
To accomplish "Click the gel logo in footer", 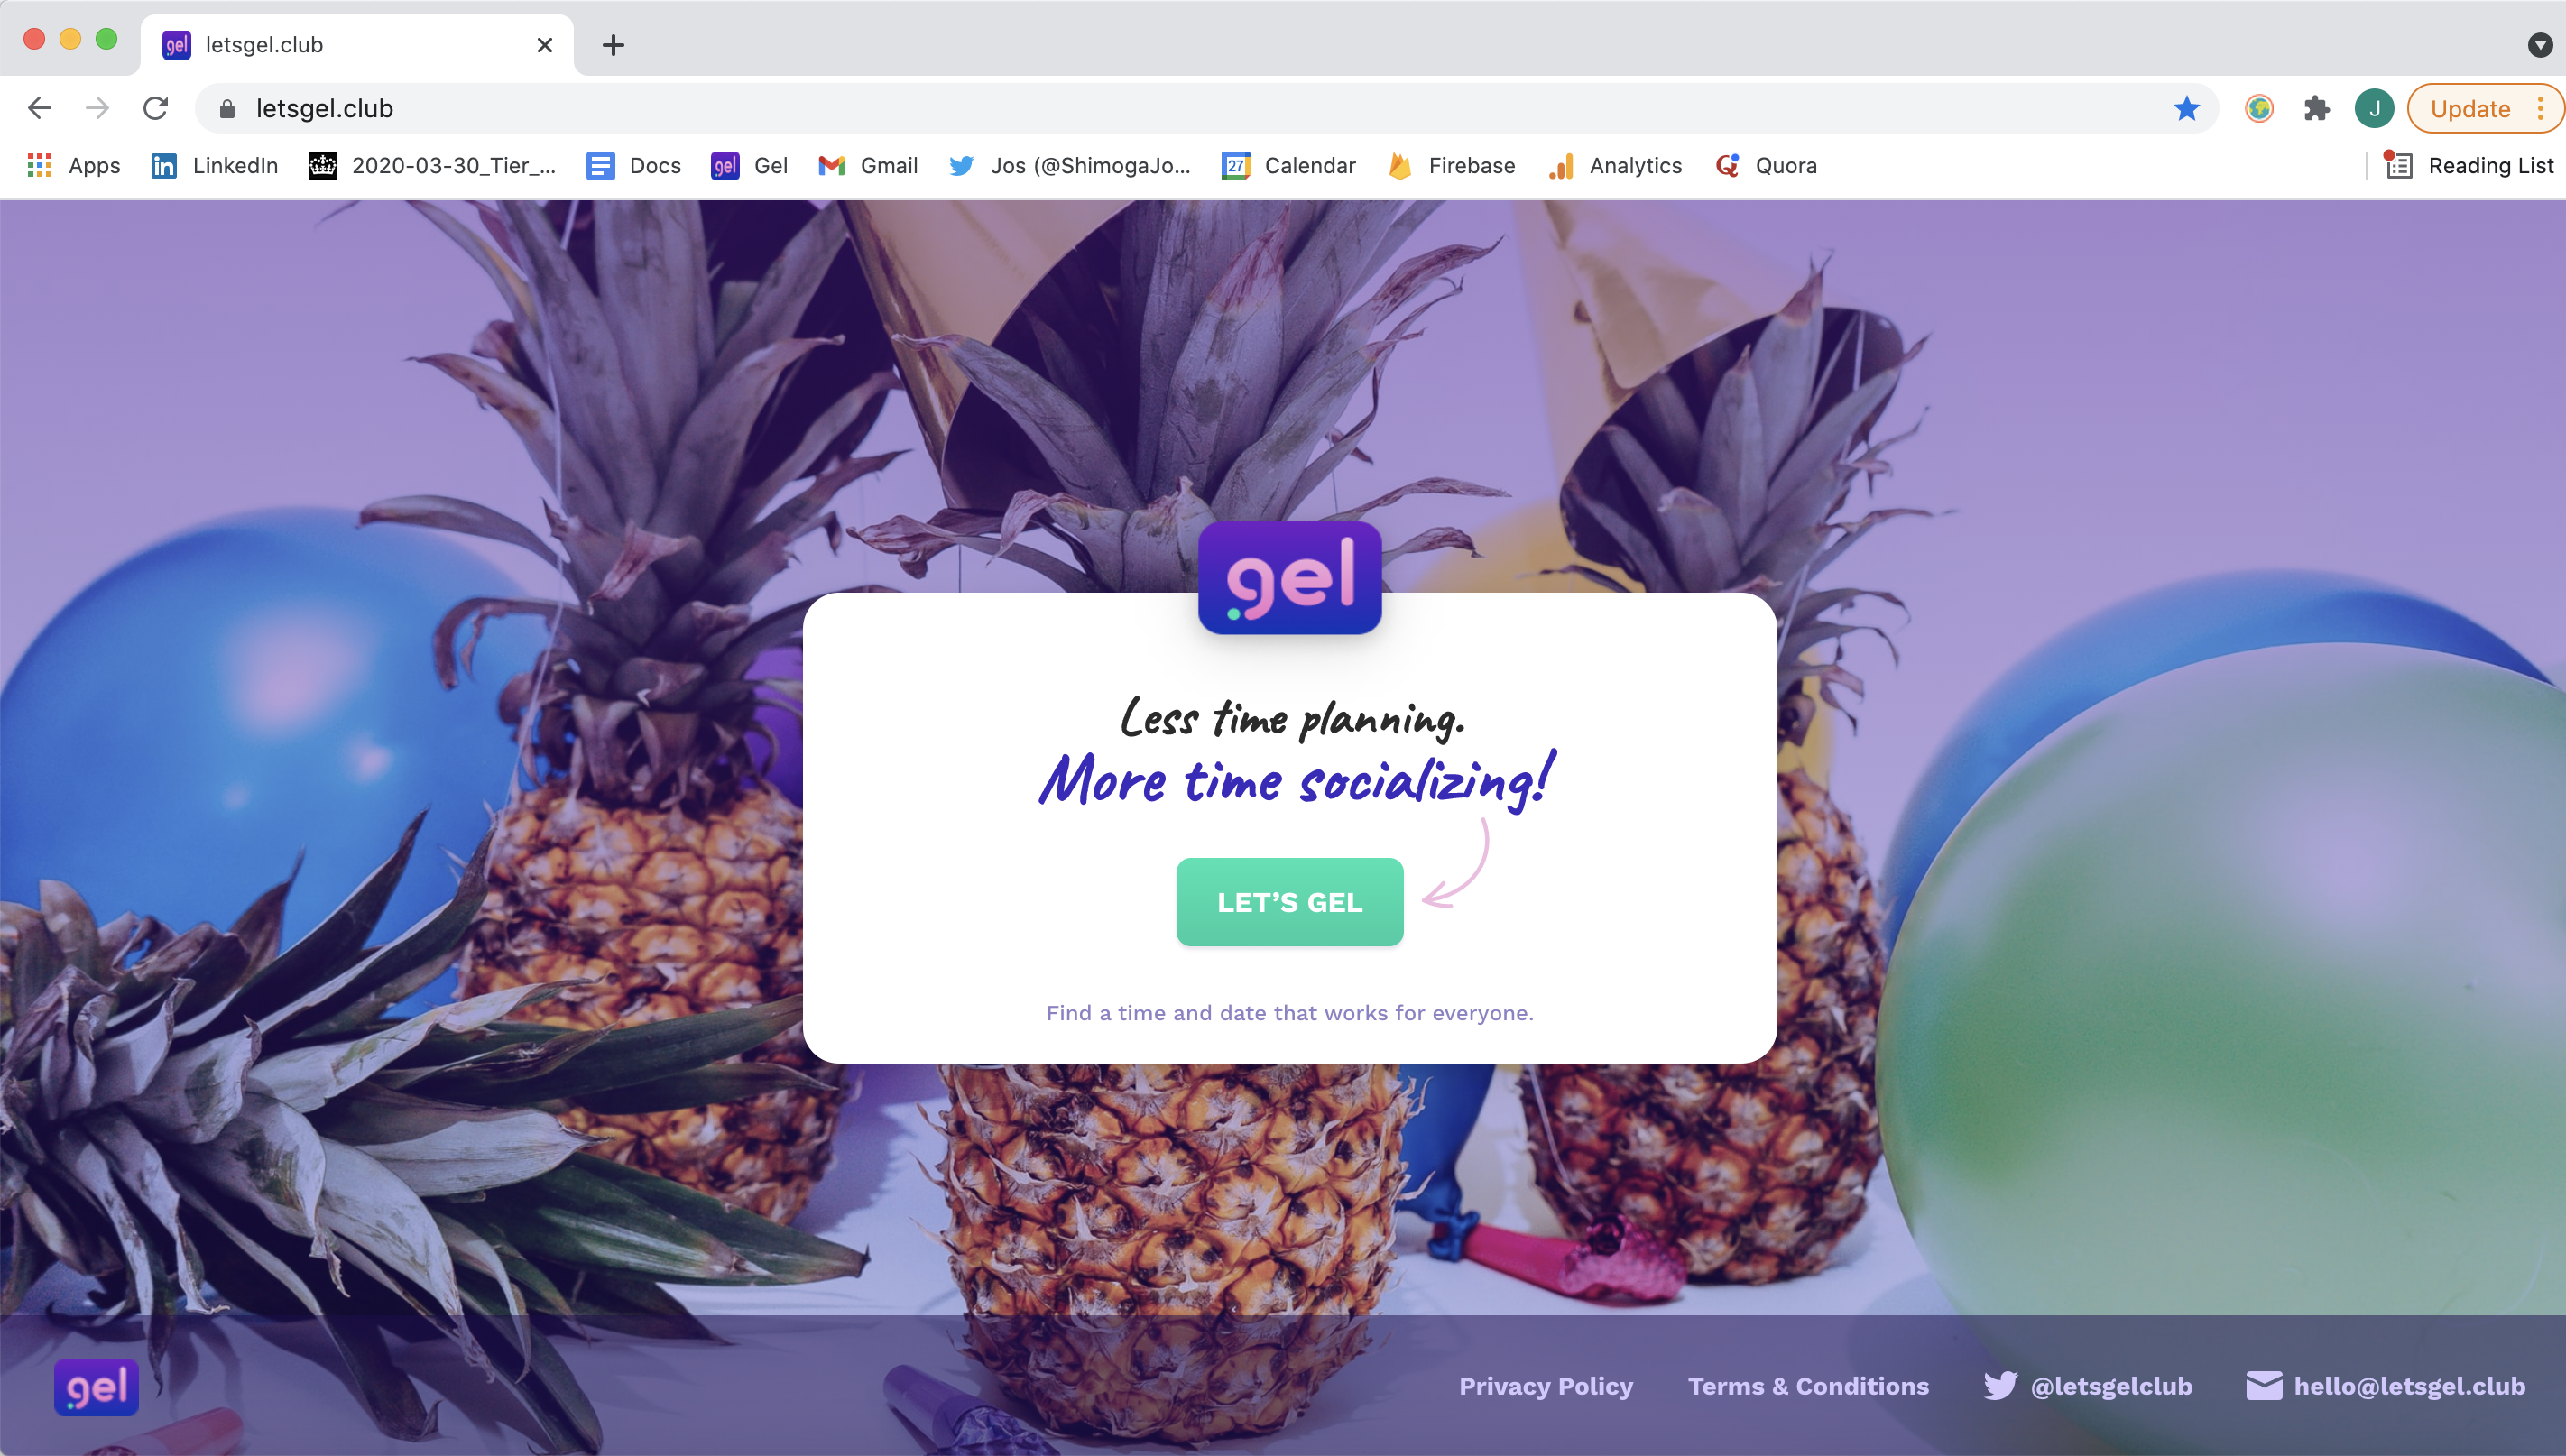I will coord(96,1387).
